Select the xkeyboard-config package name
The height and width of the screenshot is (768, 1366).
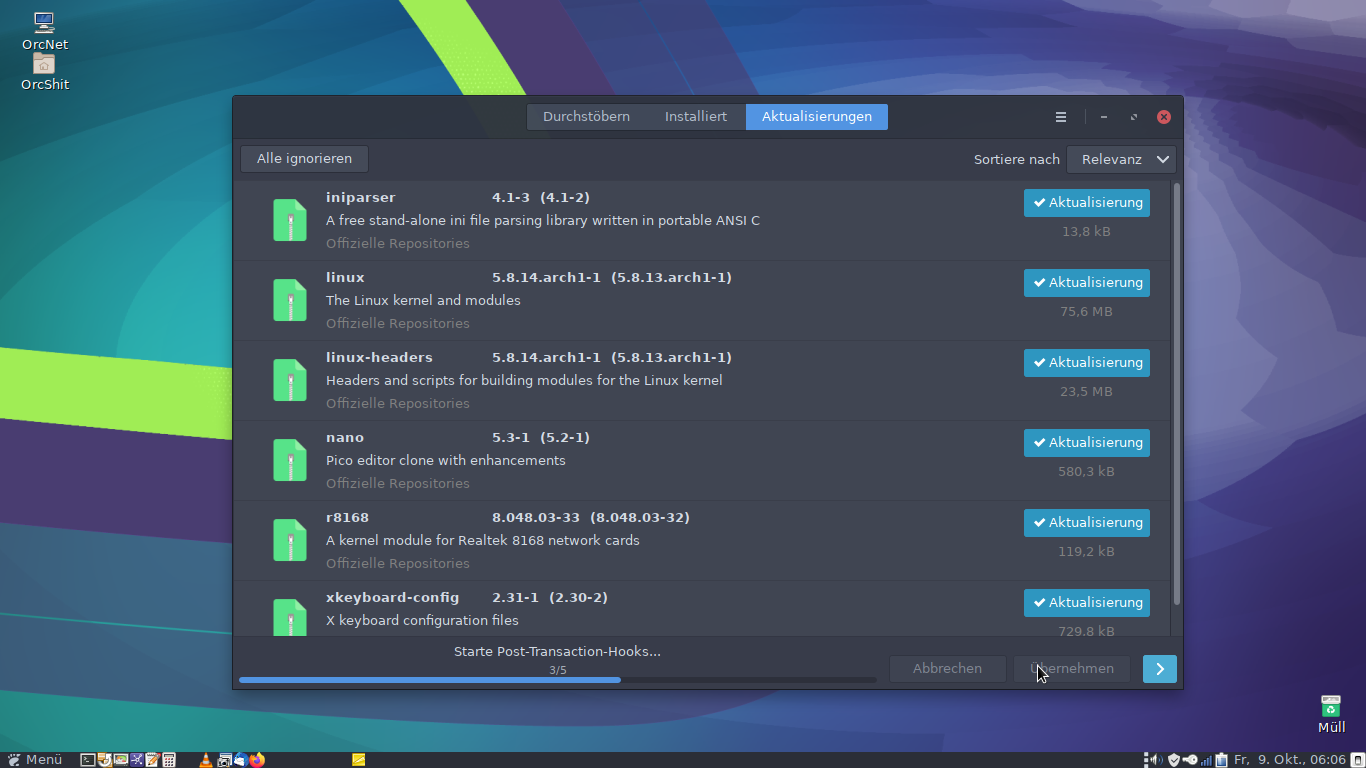(x=393, y=598)
